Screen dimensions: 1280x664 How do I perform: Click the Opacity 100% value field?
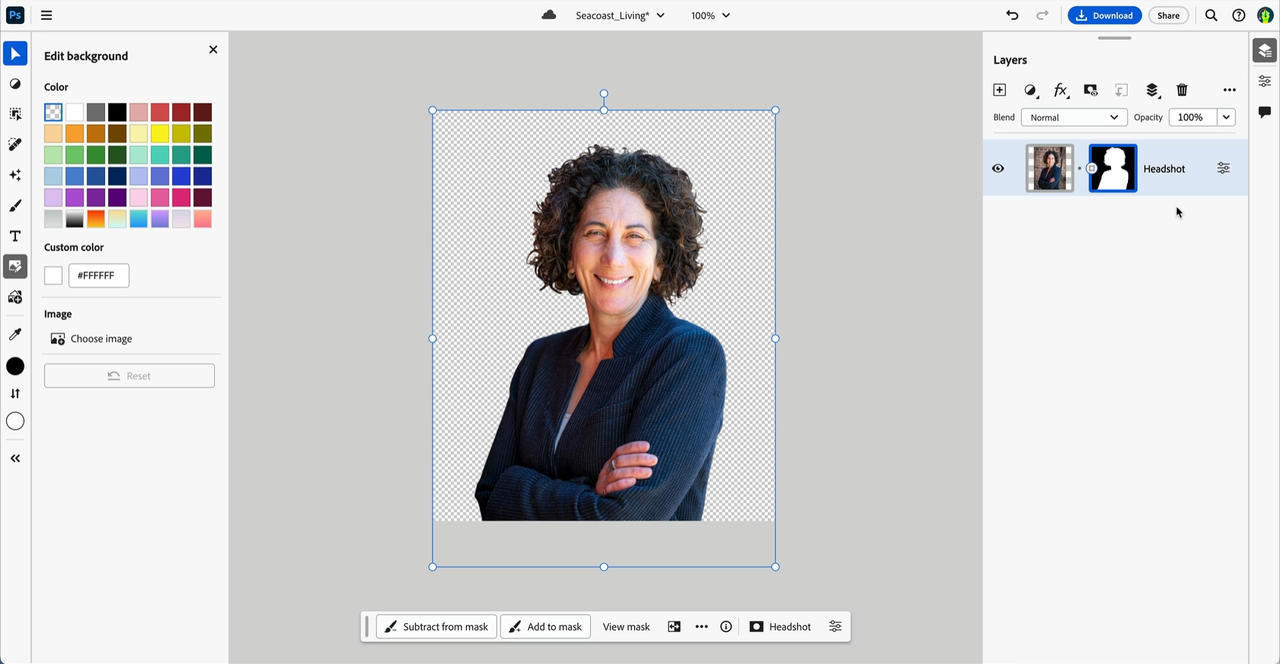(x=1192, y=117)
